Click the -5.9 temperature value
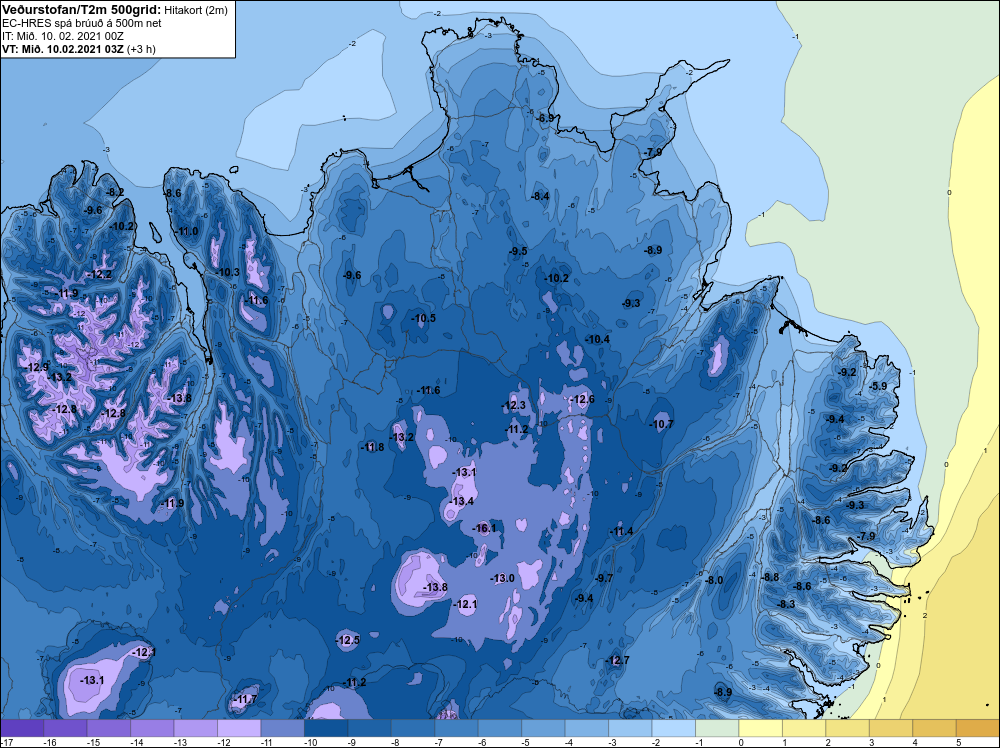The height and width of the screenshot is (748, 1000). (878, 386)
